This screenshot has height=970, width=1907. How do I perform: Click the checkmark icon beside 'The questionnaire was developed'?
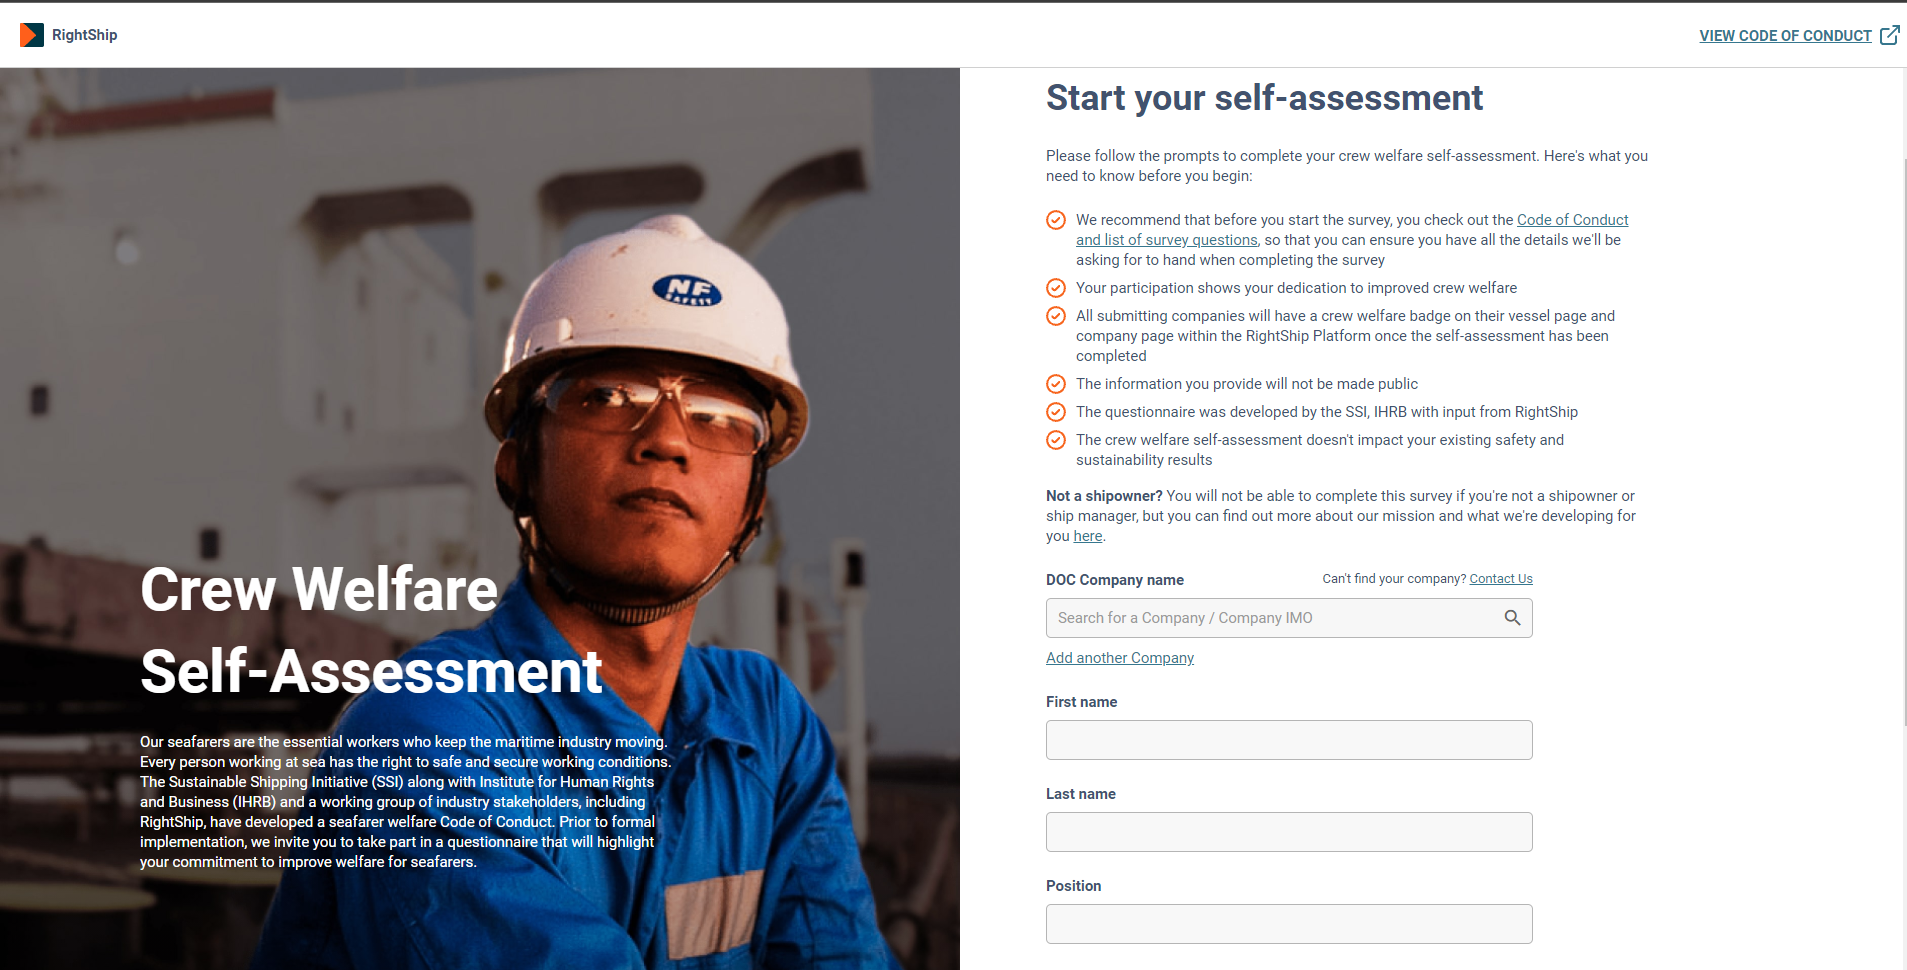point(1055,412)
